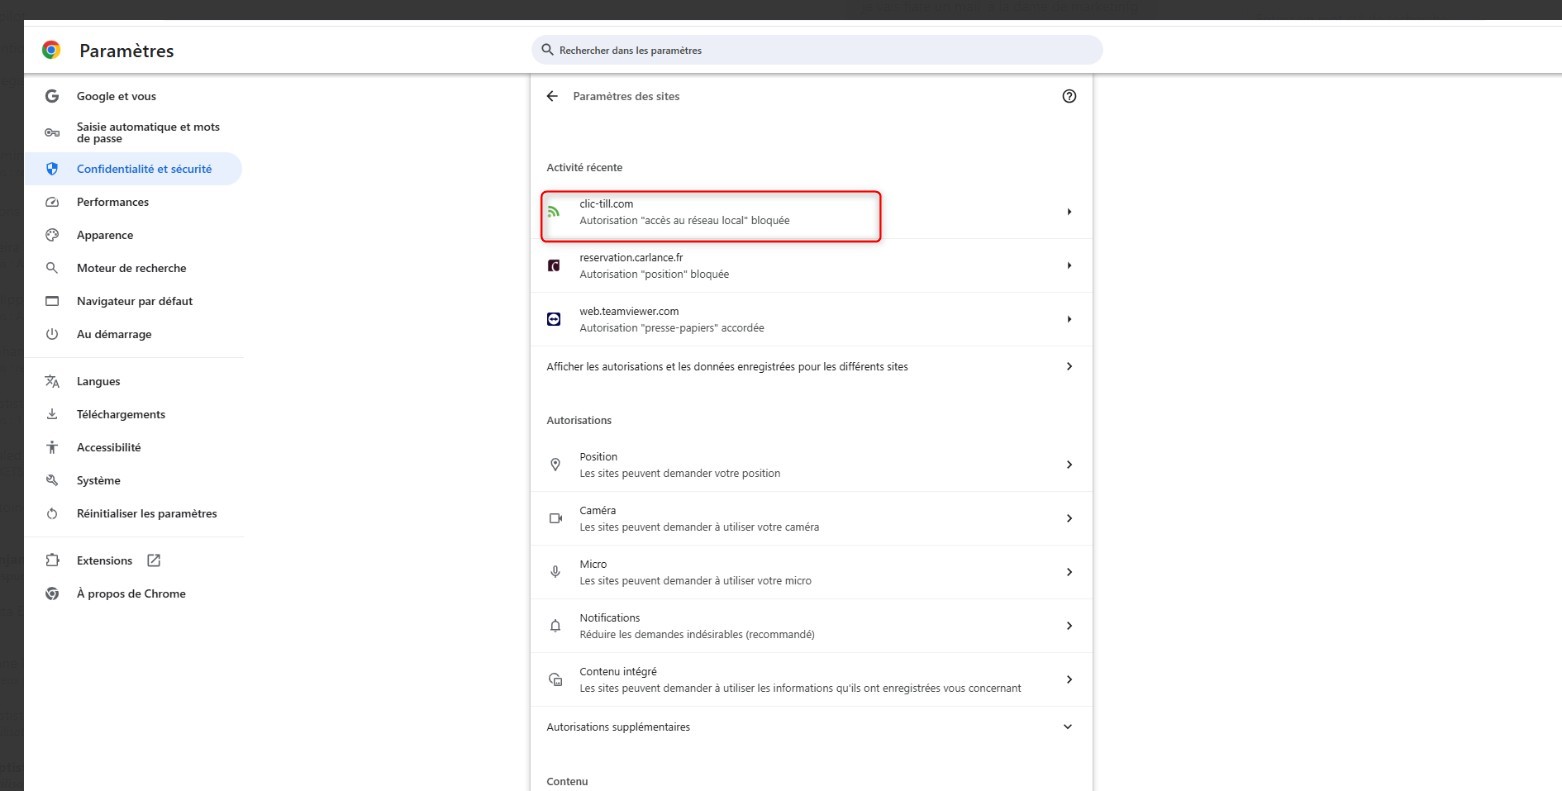Click the back arrow beside Paramètres des sites
This screenshot has width=1562, height=791.
(552, 97)
